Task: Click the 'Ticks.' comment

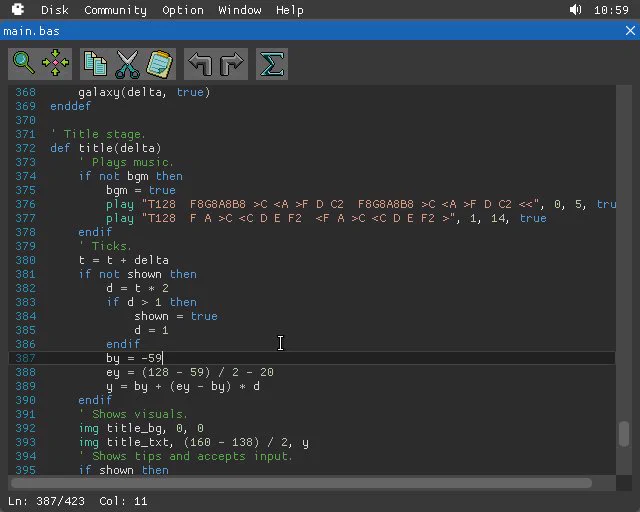Action: click(105, 246)
